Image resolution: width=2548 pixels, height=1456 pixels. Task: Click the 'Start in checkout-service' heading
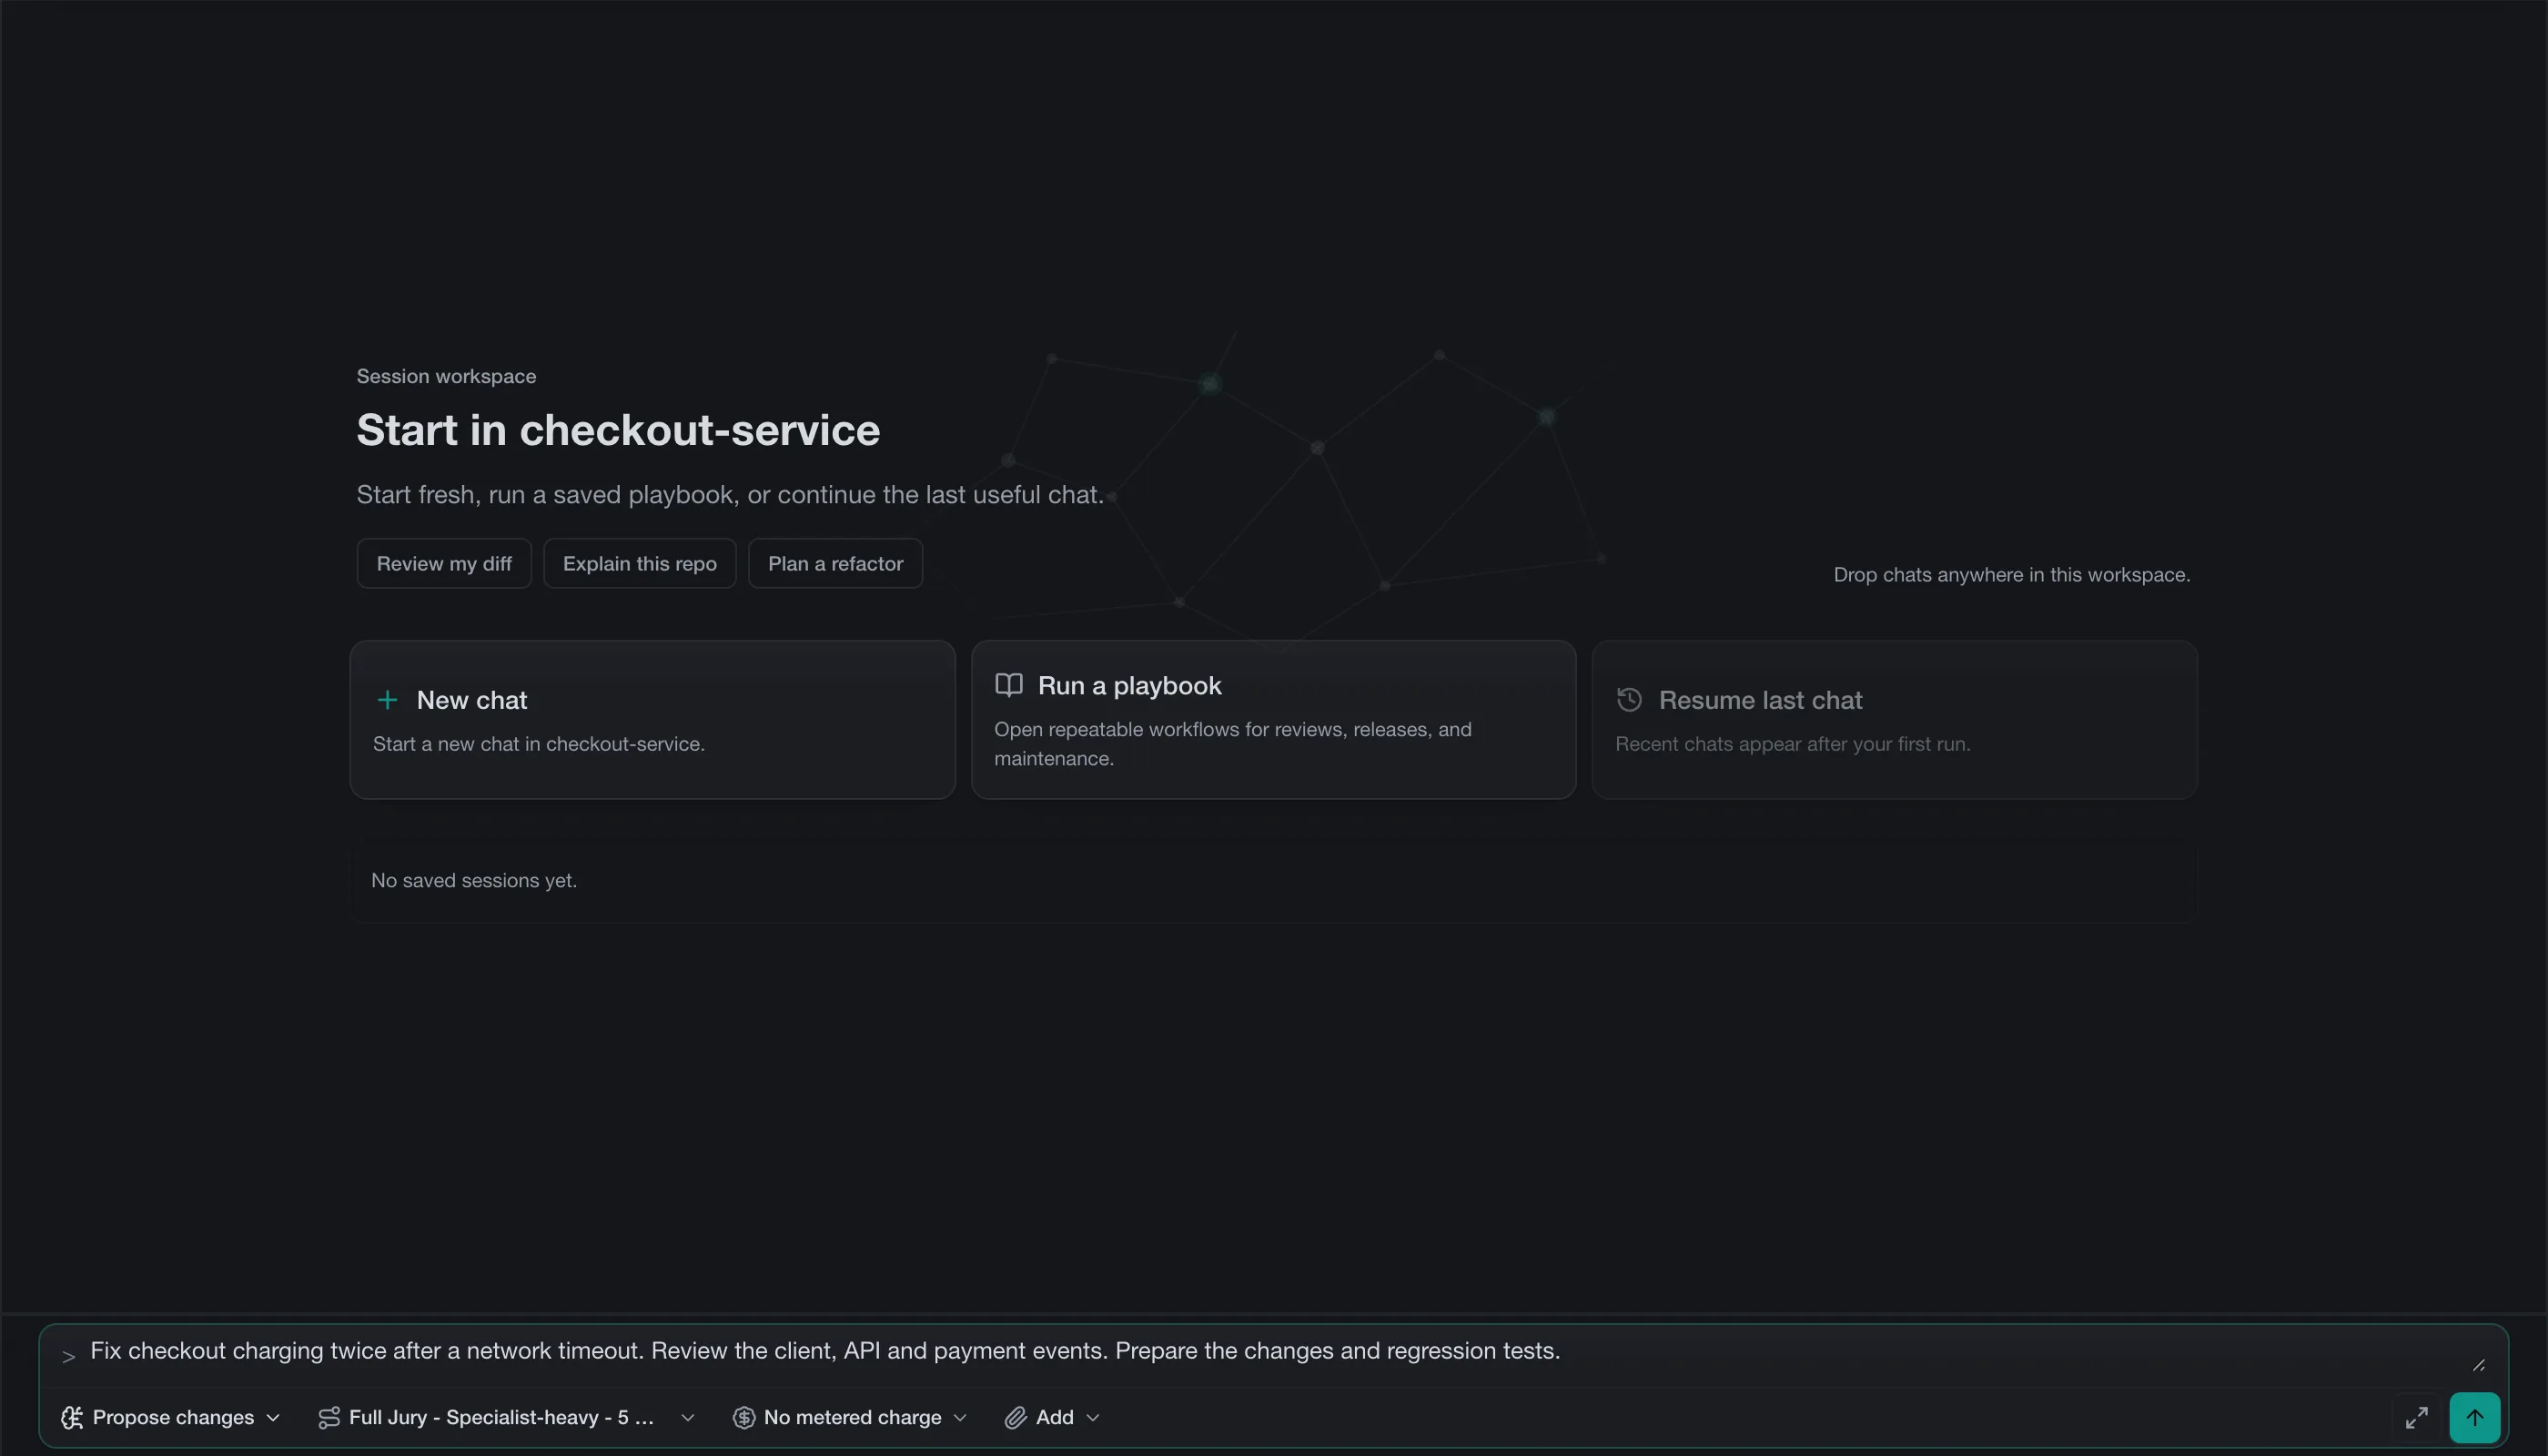(x=618, y=430)
